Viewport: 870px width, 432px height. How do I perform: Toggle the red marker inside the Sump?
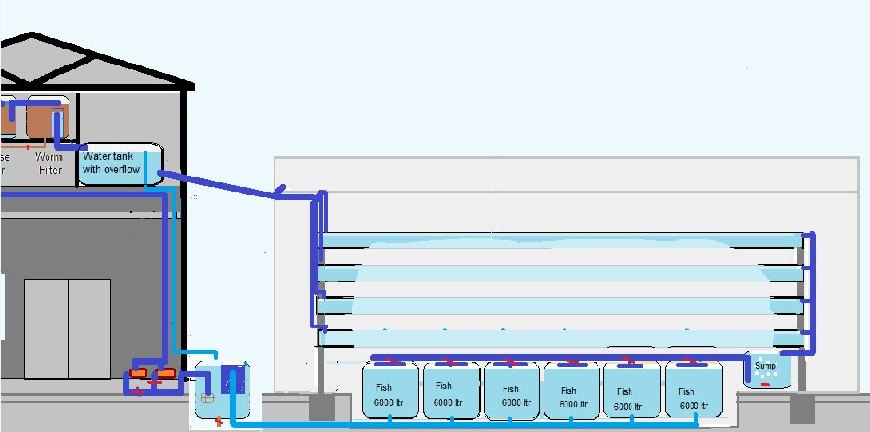[765, 384]
